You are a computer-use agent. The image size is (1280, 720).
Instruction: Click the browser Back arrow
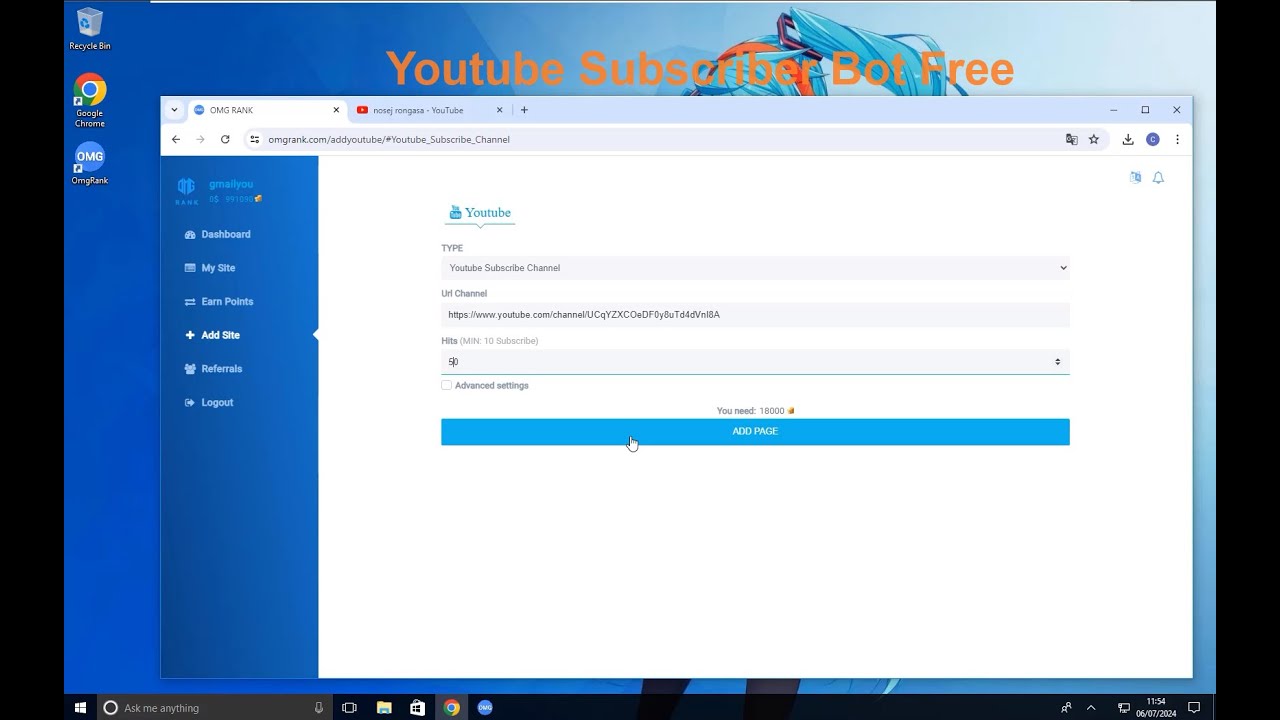pyautogui.click(x=176, y=139)
